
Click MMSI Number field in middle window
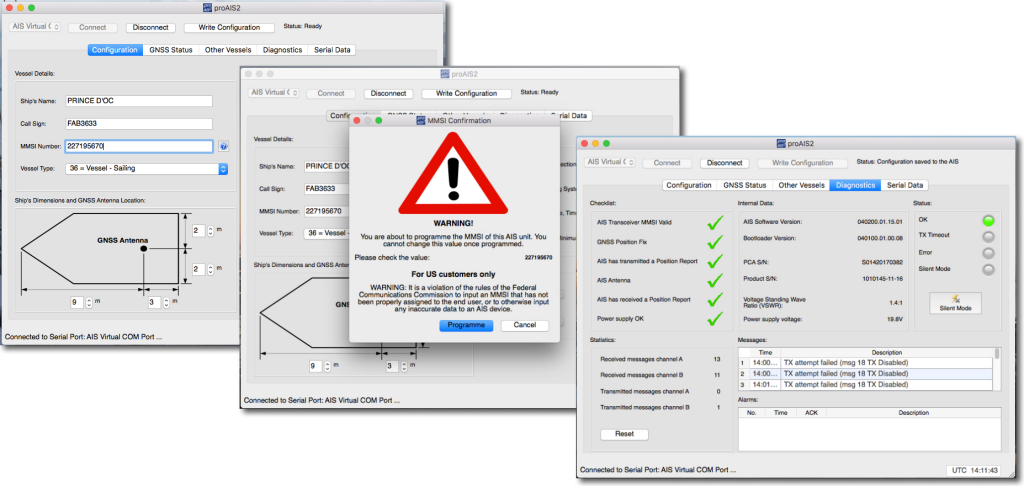pyautogui.click(x=327, y=211)
